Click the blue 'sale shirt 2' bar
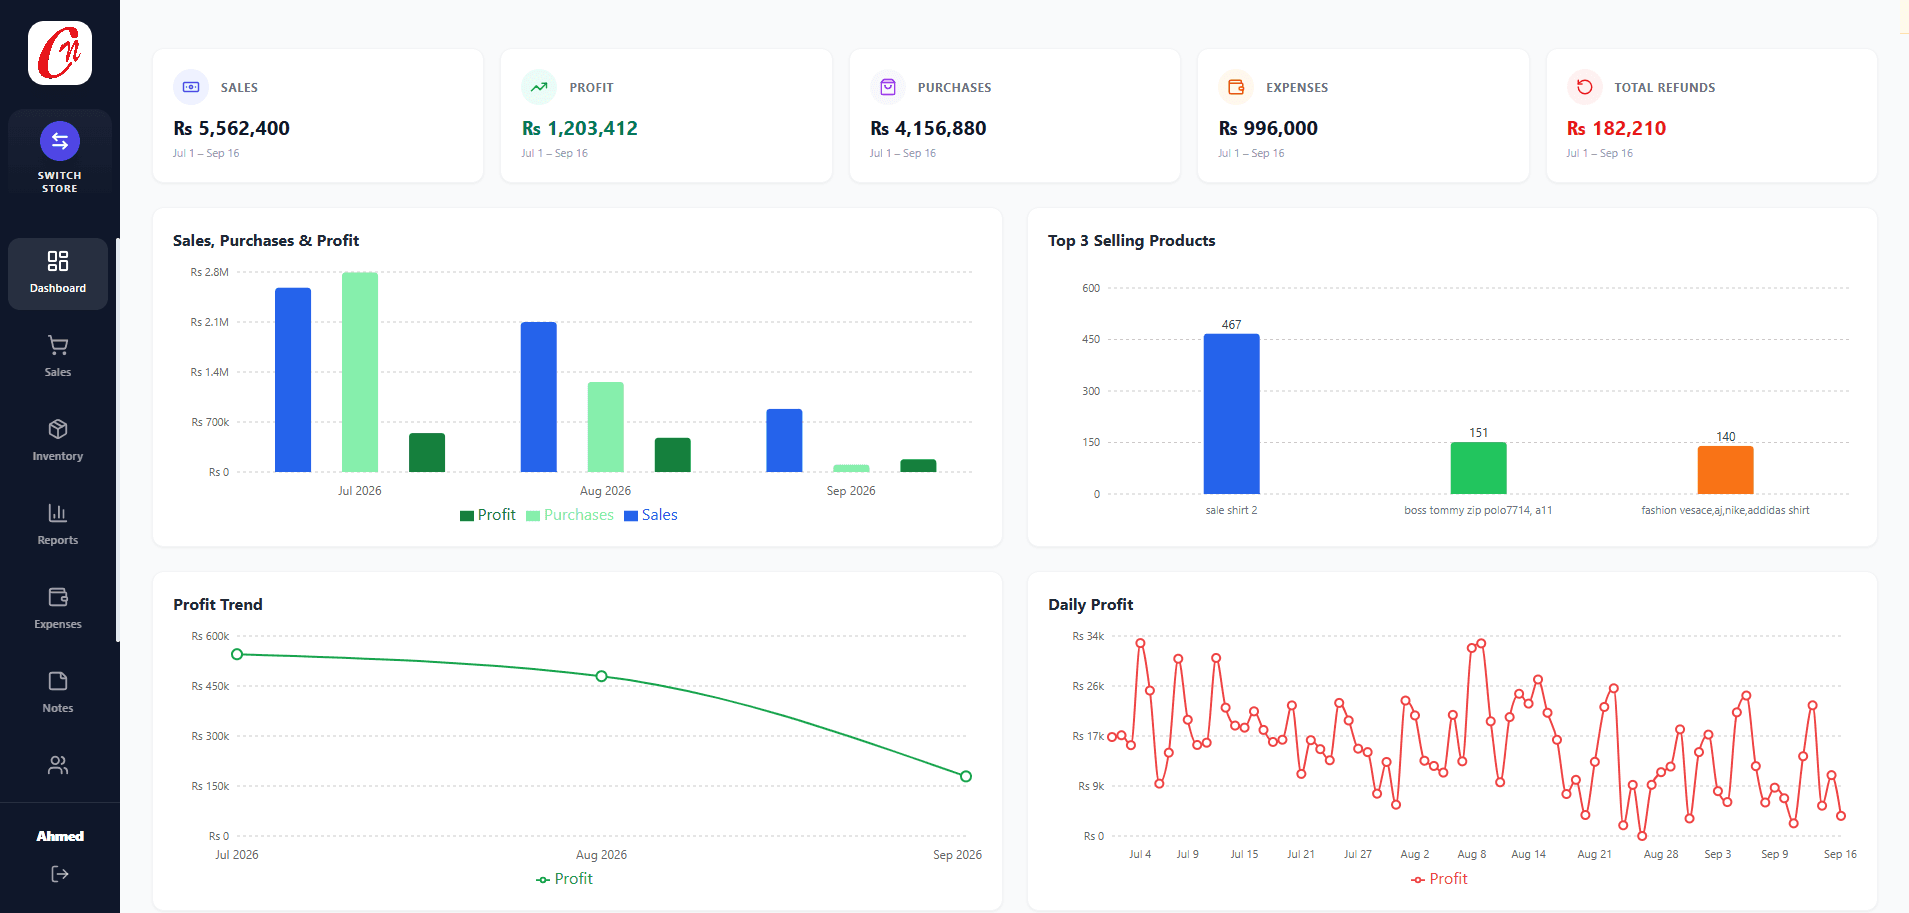This screenshot has height=913, width=1909. pos(1231,414)
